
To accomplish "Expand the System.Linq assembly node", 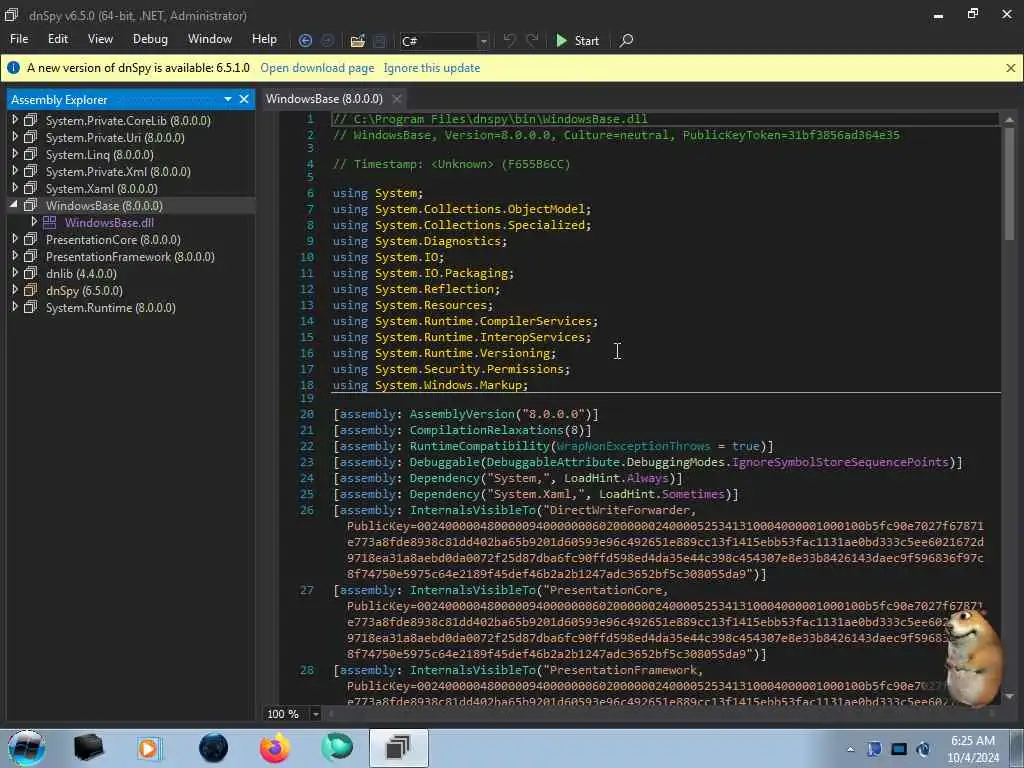I will point(14,153).
